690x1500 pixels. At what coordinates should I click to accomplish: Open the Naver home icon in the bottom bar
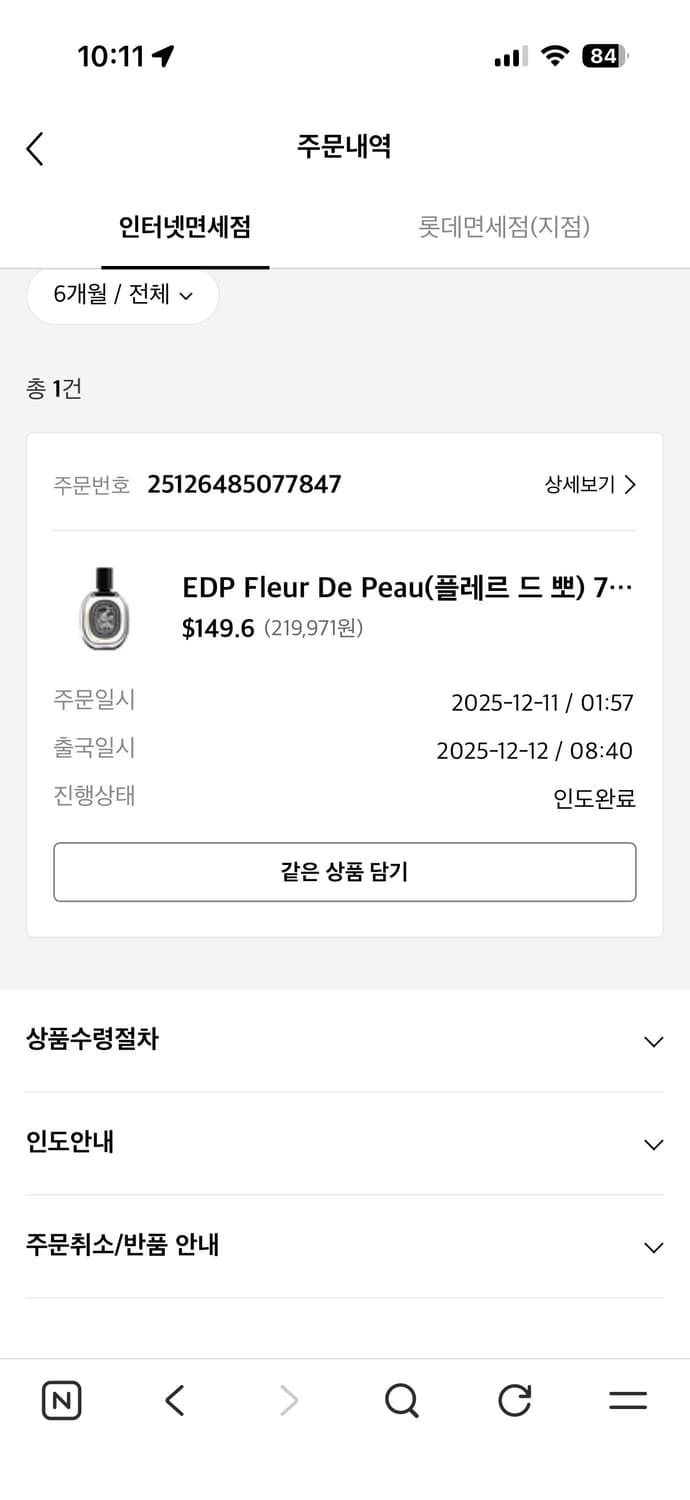pos(61,1400)
